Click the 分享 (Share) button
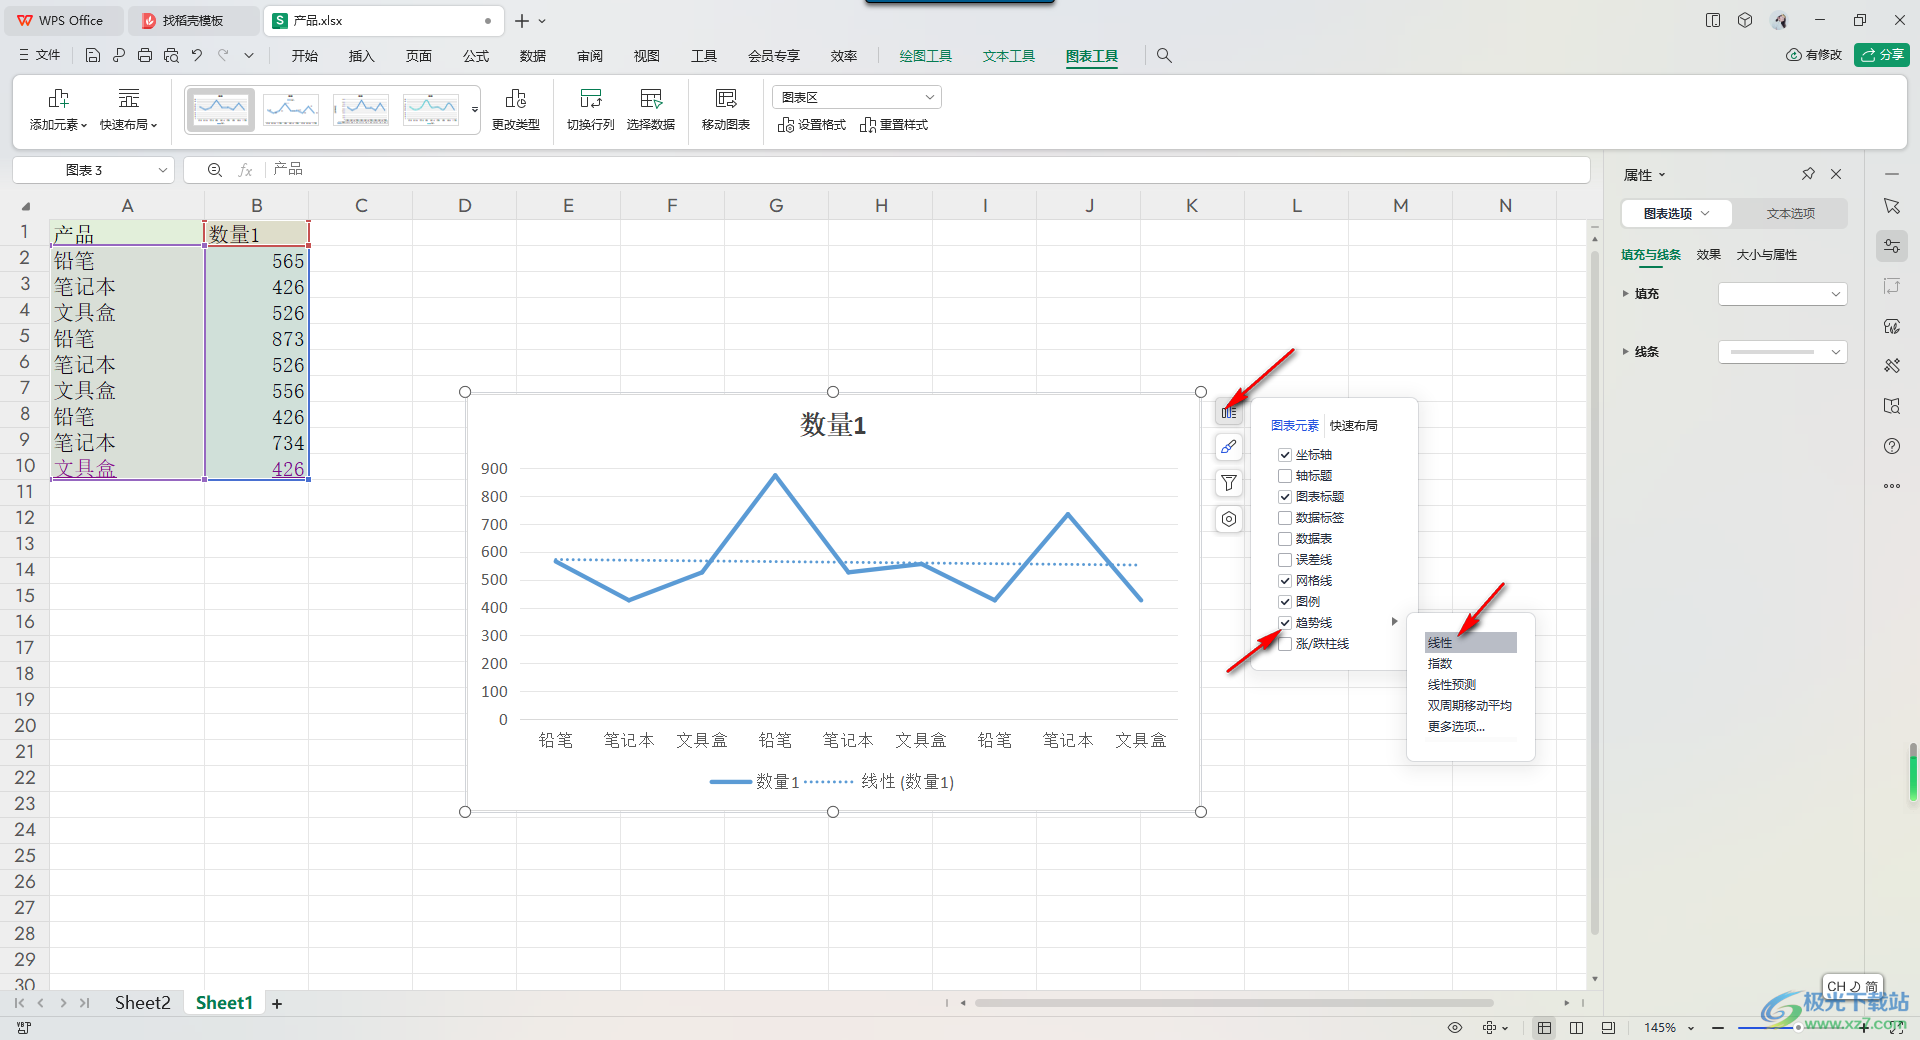This screenshot has width=1920, height=1040. (x=1881, y=55)
